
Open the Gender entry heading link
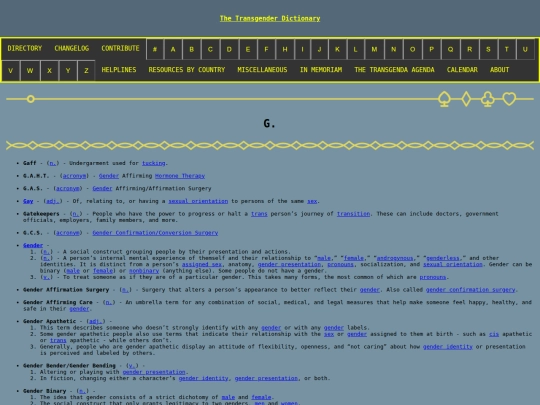33,246
